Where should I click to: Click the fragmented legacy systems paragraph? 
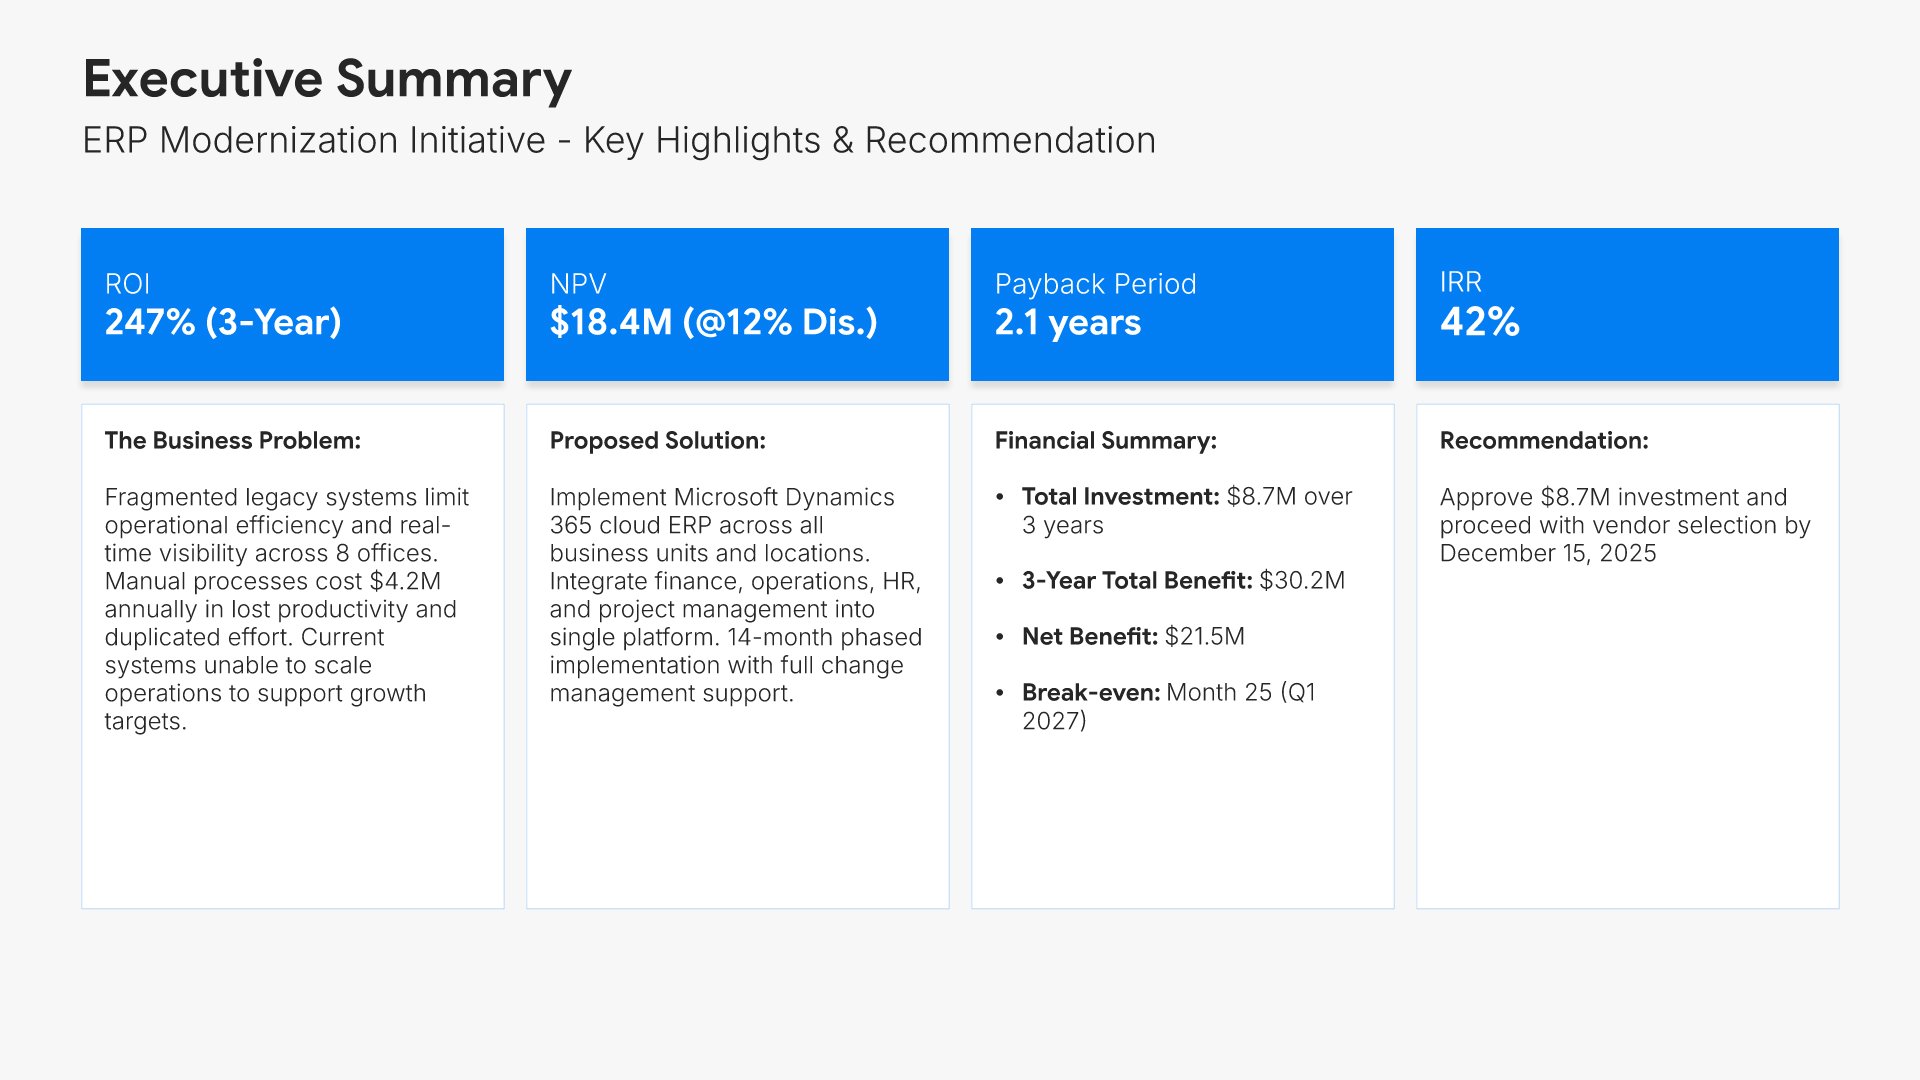coord(286,608)
